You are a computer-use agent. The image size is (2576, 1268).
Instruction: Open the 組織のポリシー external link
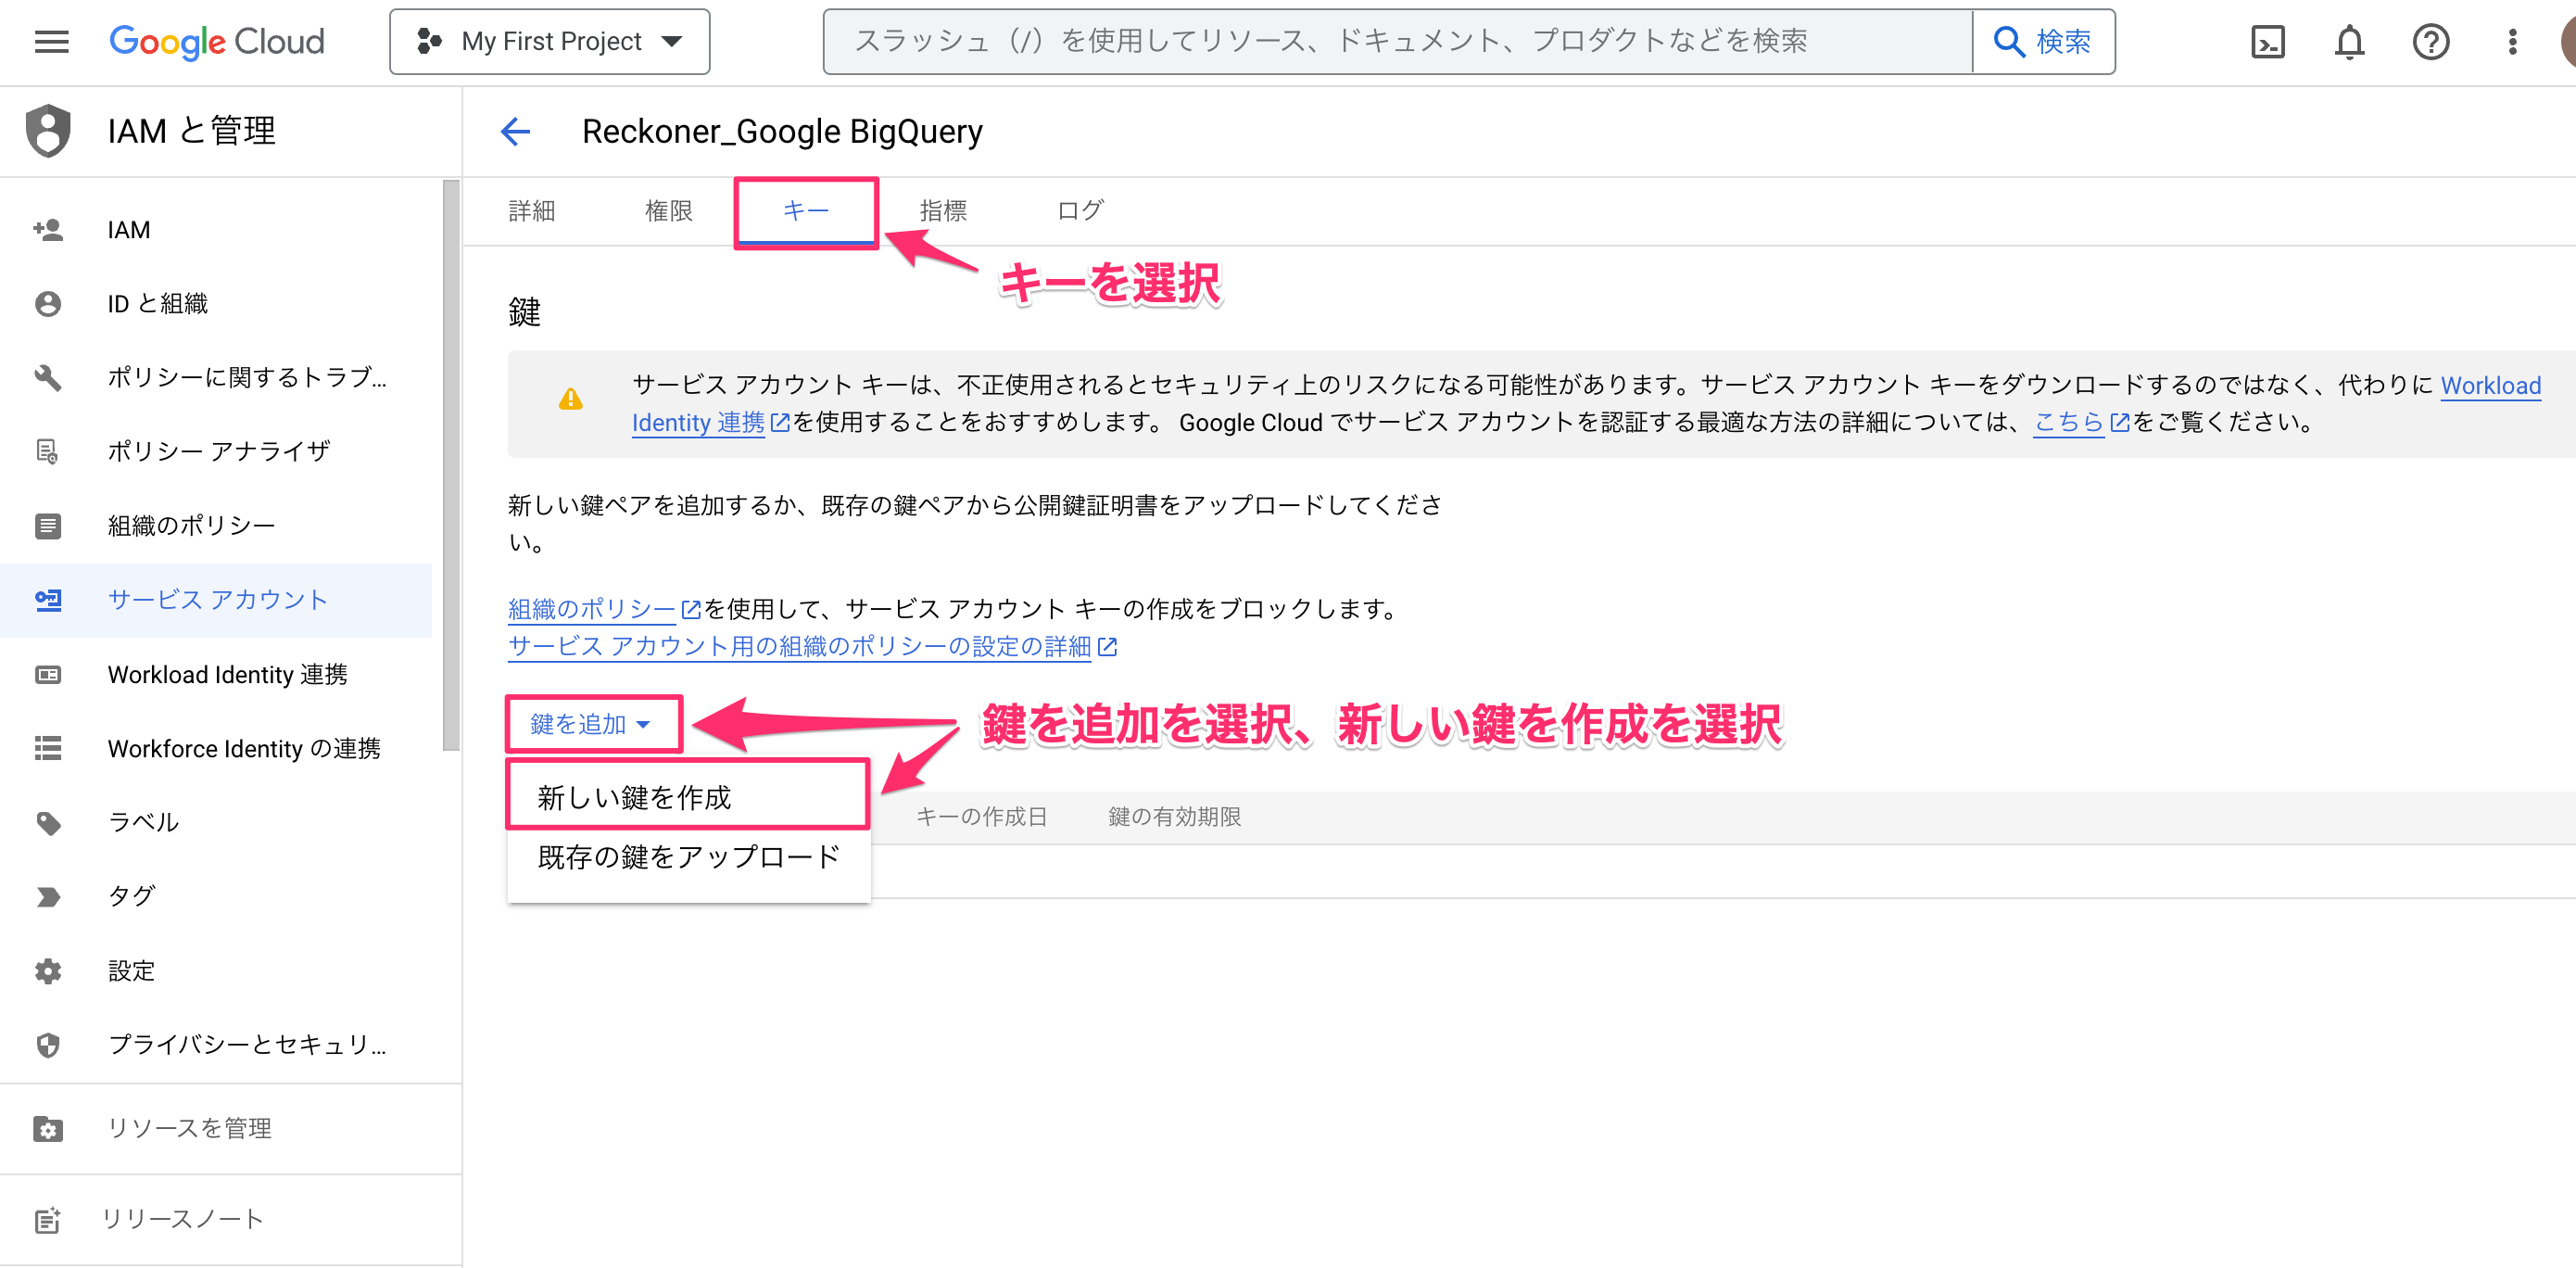point(604,609)
